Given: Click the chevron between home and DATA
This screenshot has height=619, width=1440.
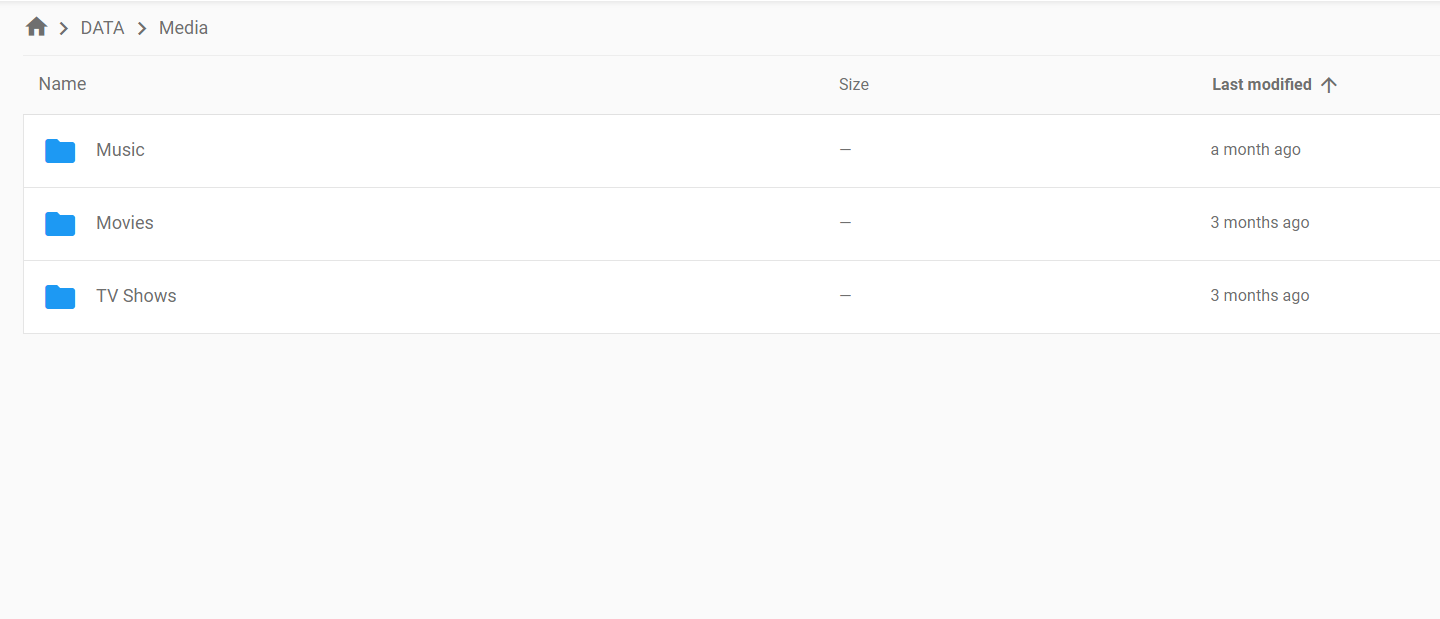Looking at the screenshot, I should pos(64,29).
